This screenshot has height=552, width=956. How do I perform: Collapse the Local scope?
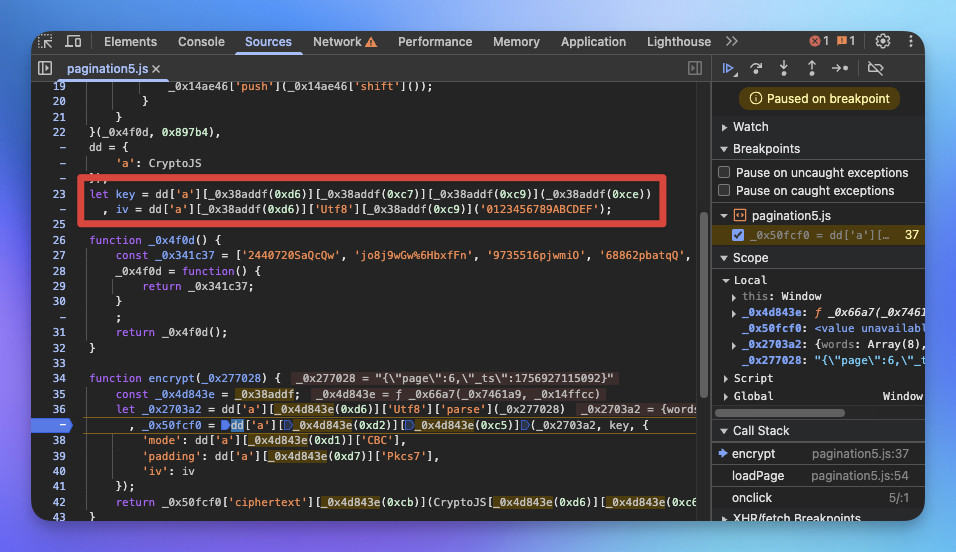[726, 280]
